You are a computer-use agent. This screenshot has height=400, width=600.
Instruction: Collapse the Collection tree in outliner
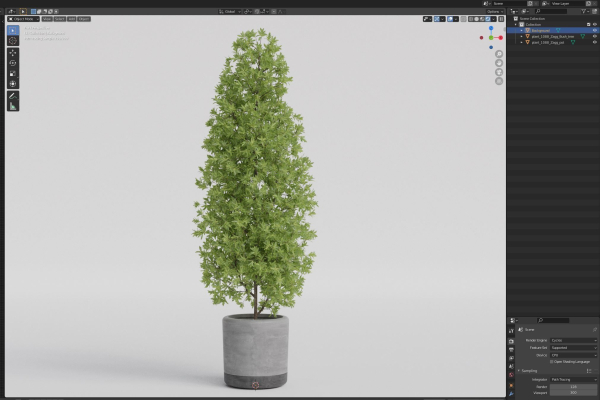pos(516,24)
